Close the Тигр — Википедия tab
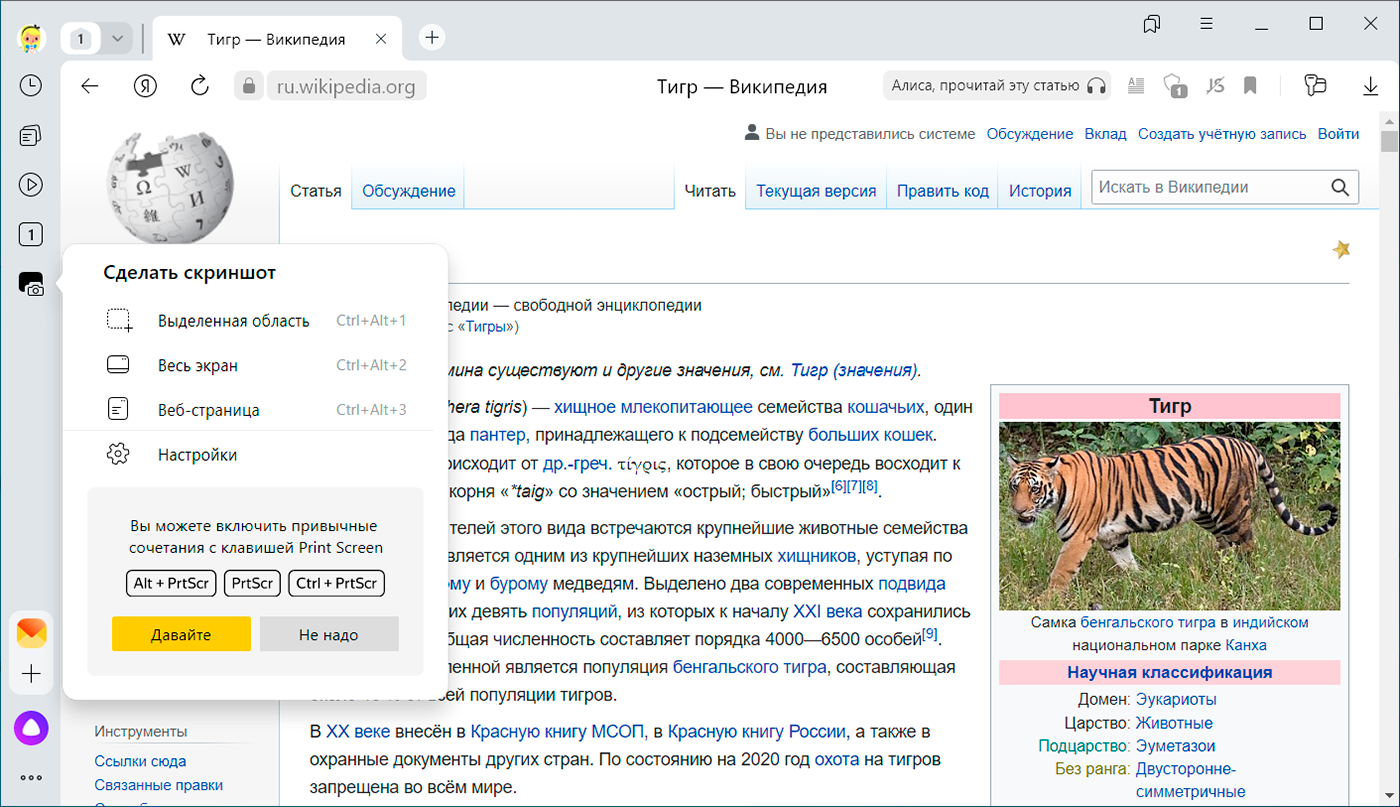This screenshot has width=1400, height=807. [x=381, y=39]
